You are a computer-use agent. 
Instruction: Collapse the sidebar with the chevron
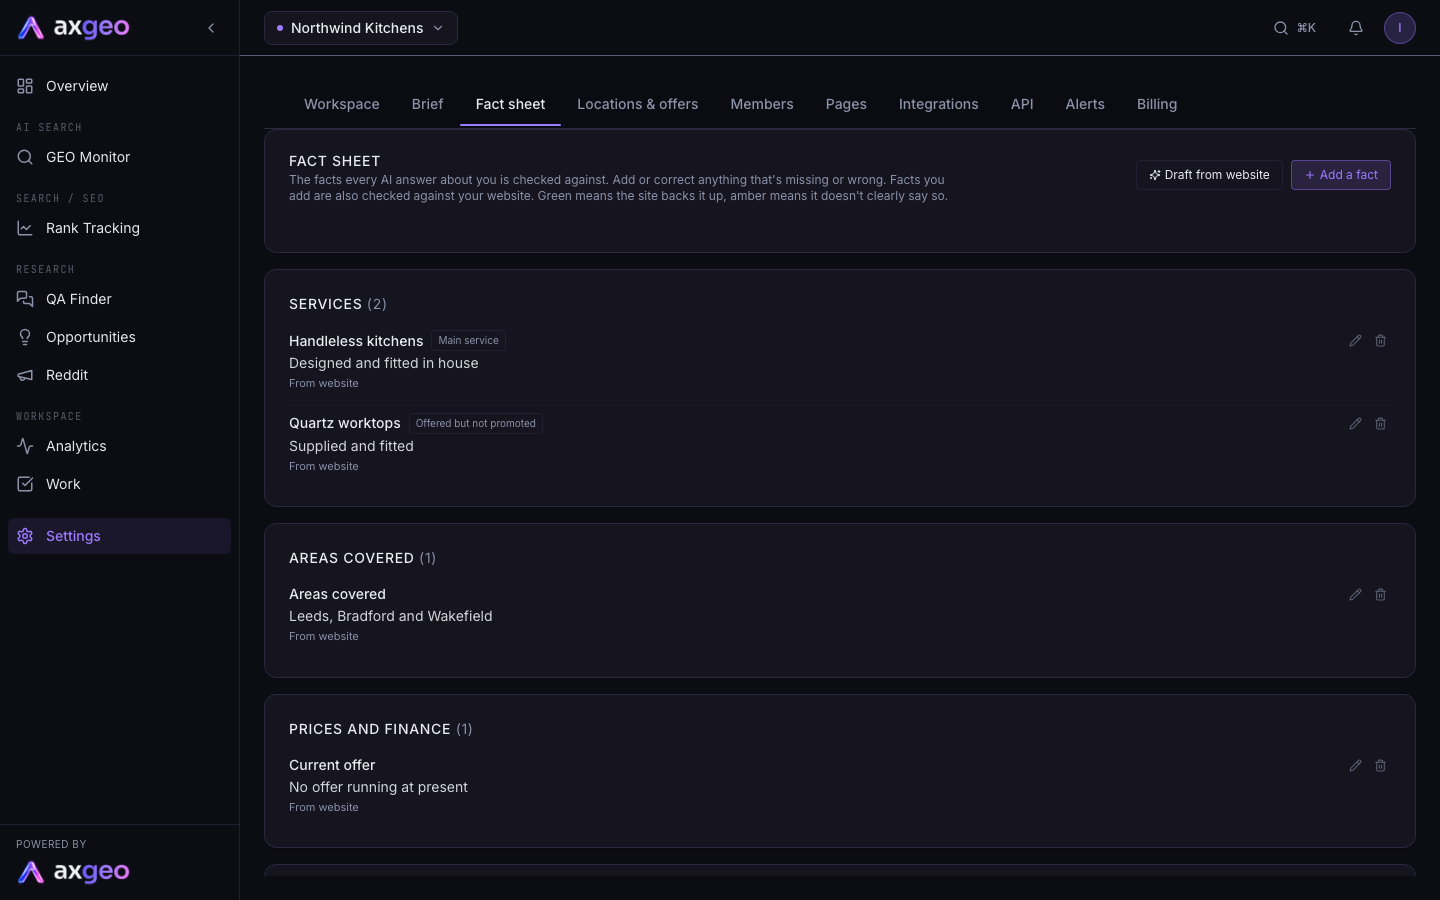(x=211, y=28)
